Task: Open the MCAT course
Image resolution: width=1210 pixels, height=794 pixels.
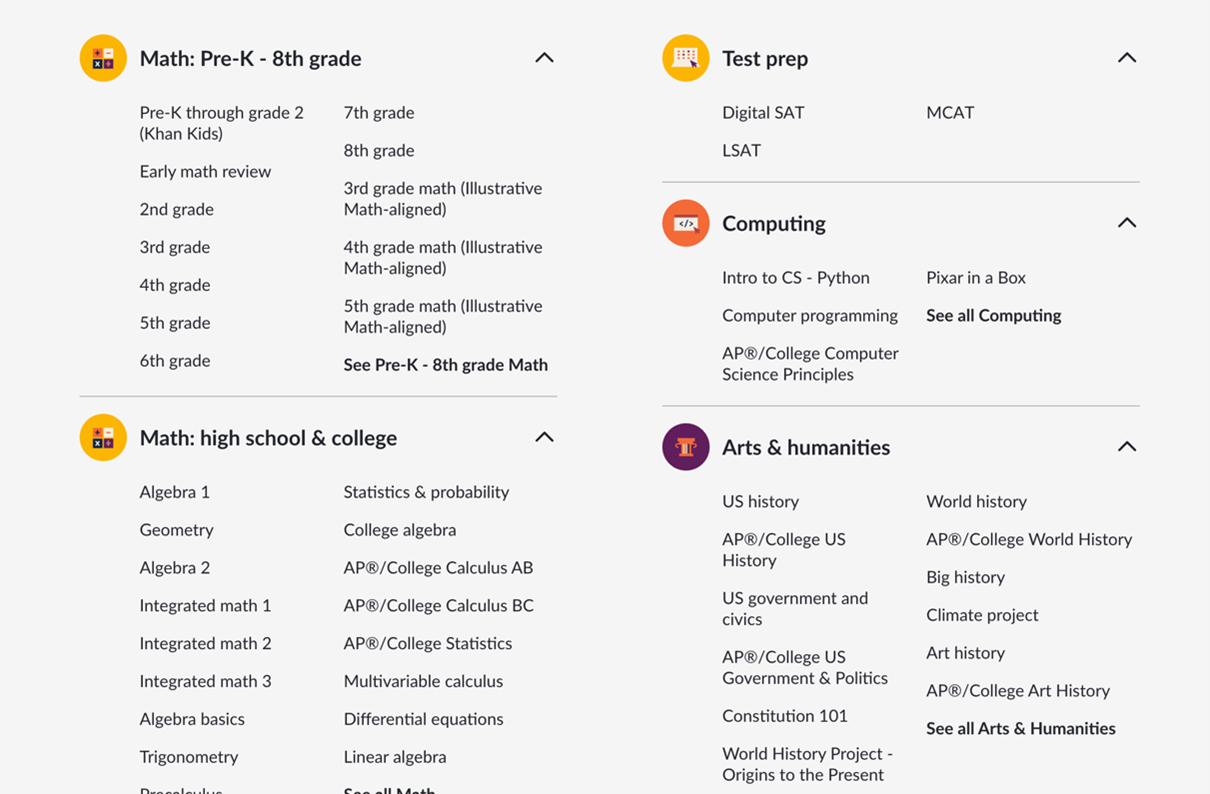Action: coord(950,112)
